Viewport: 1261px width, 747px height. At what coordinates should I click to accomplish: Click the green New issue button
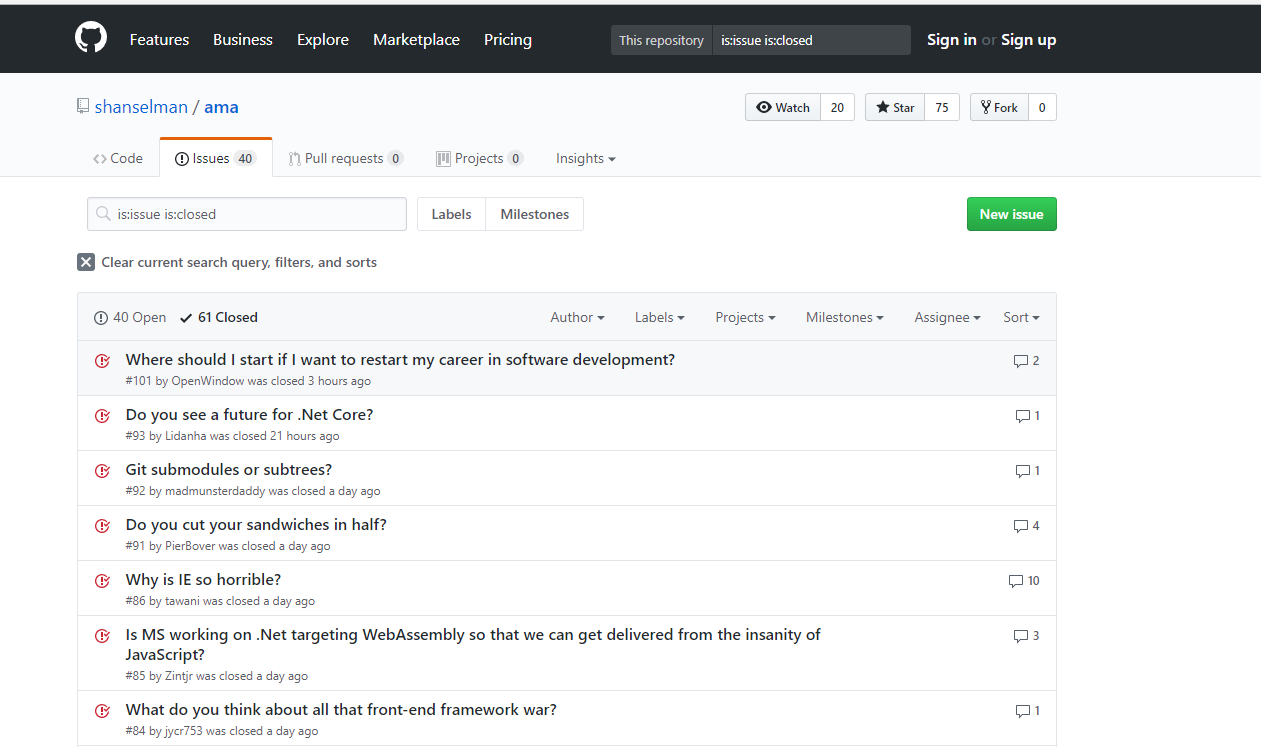pyautogui.click(x=1011, y=214)
